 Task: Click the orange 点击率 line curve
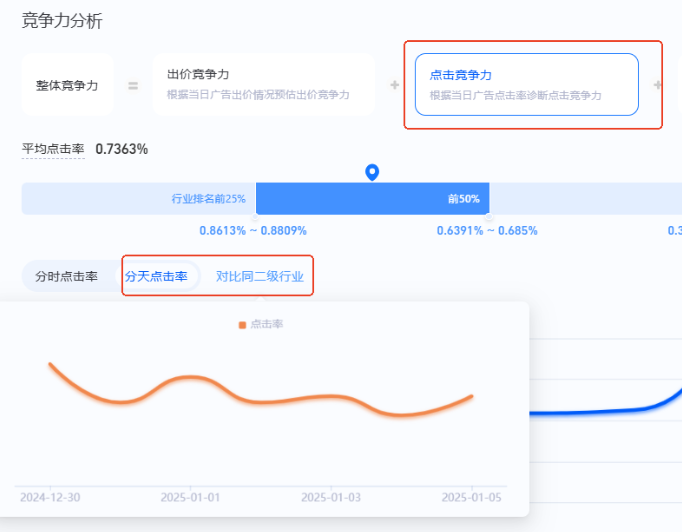pos(261,402)
